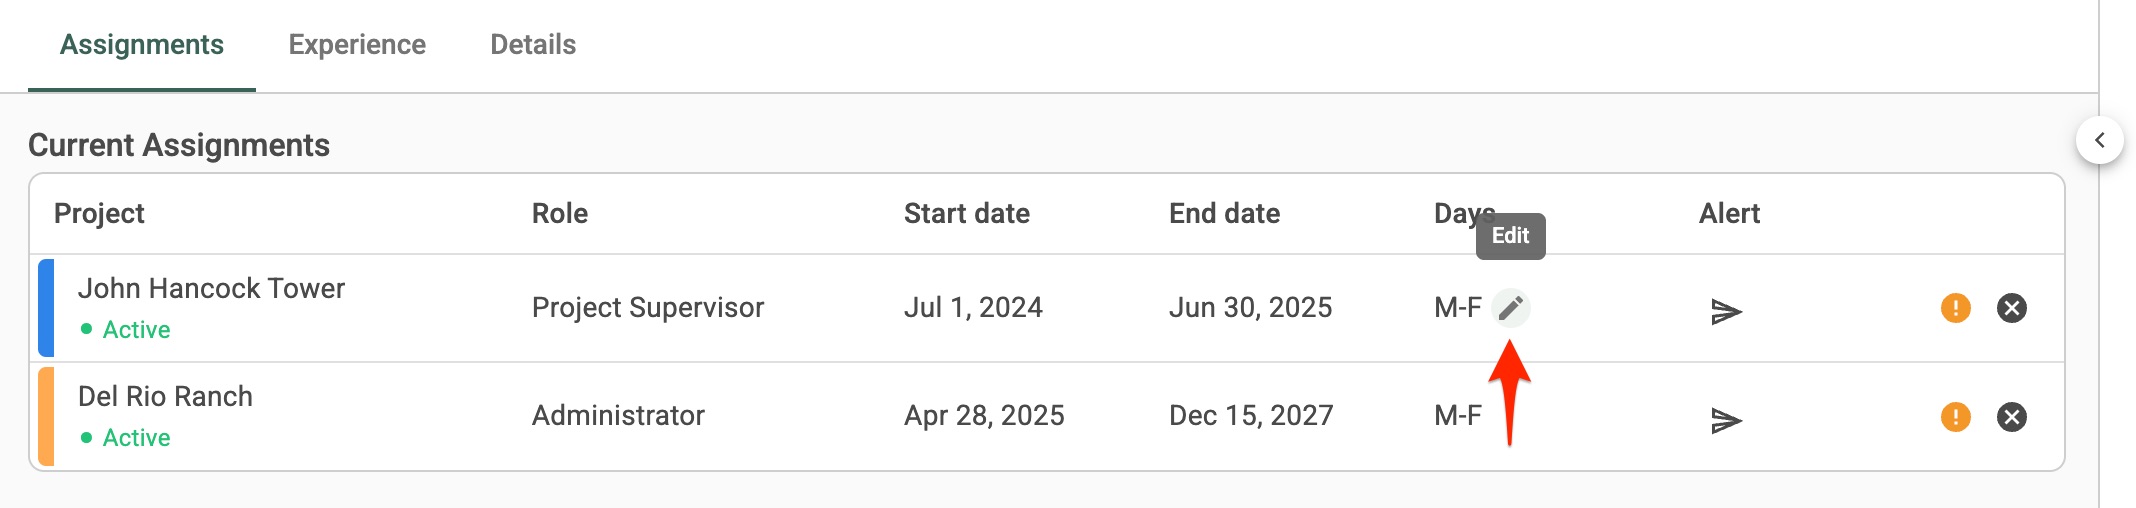Switch to the Experience tab

click(x=357, y=45)
